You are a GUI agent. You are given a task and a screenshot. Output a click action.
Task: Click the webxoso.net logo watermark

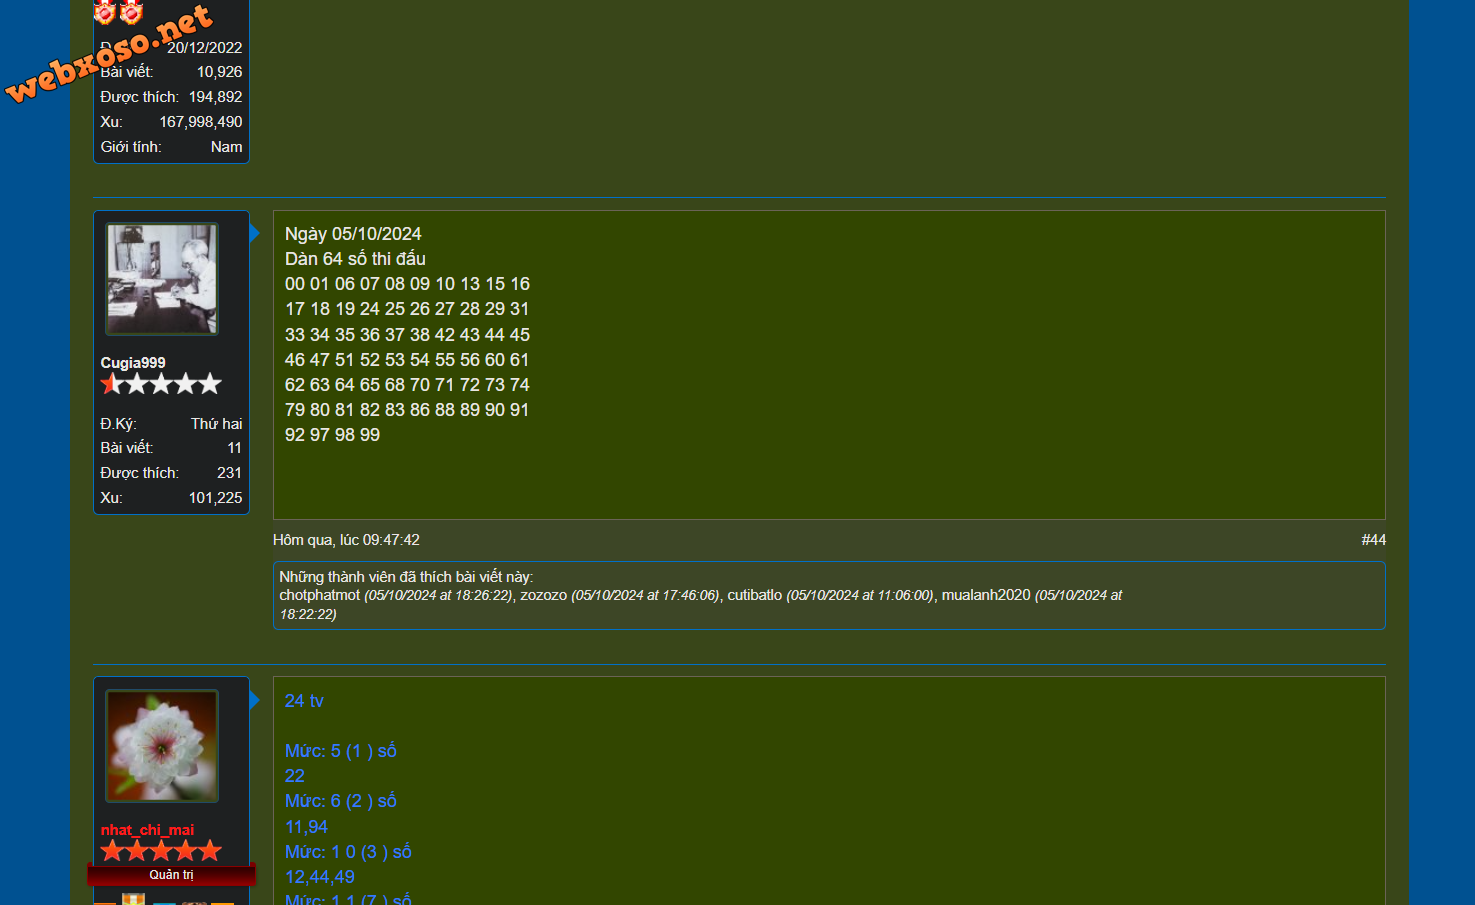[x=108, y=55]
